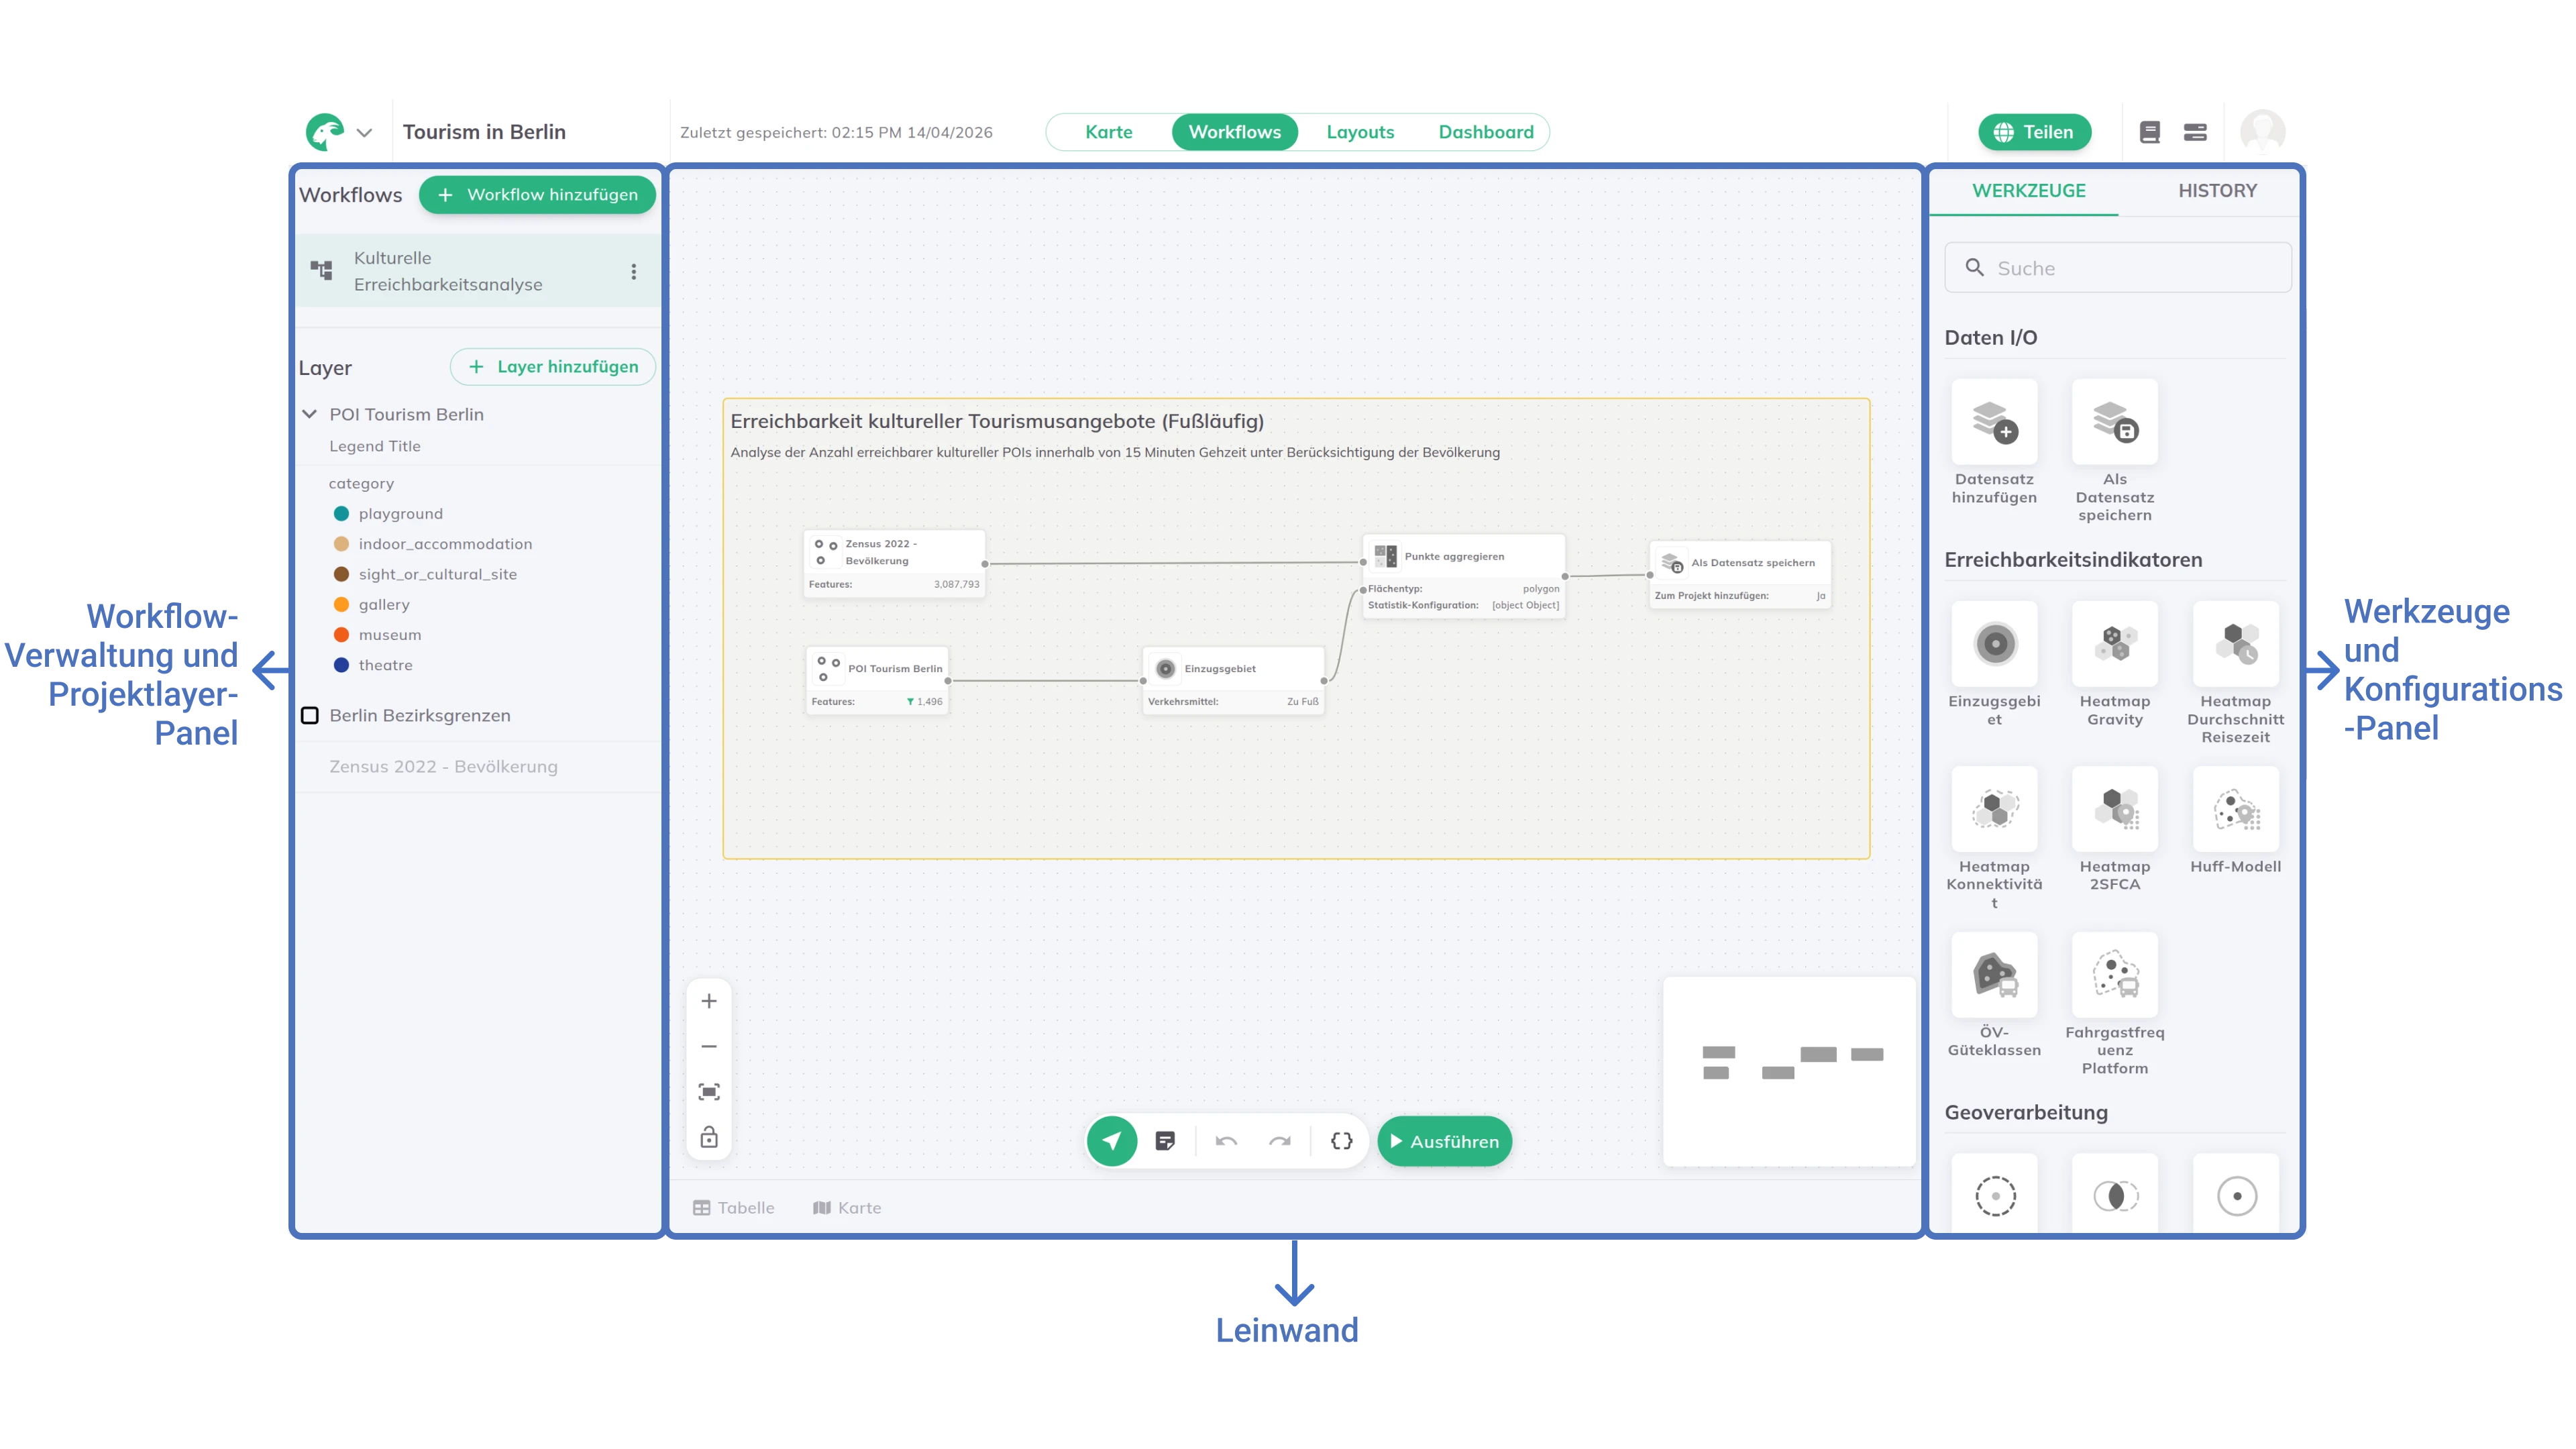Switch to the WERKZEUGE tab
Viewport: 2576px width, 1449px height.
tap(2028, 190)
